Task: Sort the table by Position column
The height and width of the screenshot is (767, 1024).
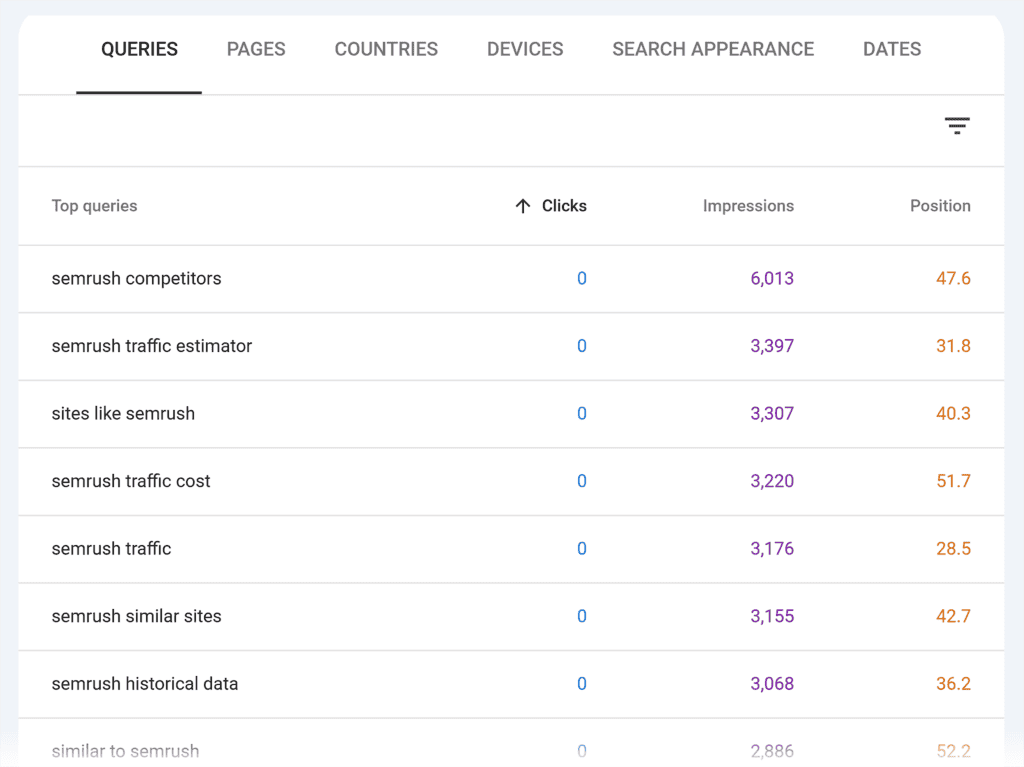Action: pyautogui.click(x=940, y=206)
